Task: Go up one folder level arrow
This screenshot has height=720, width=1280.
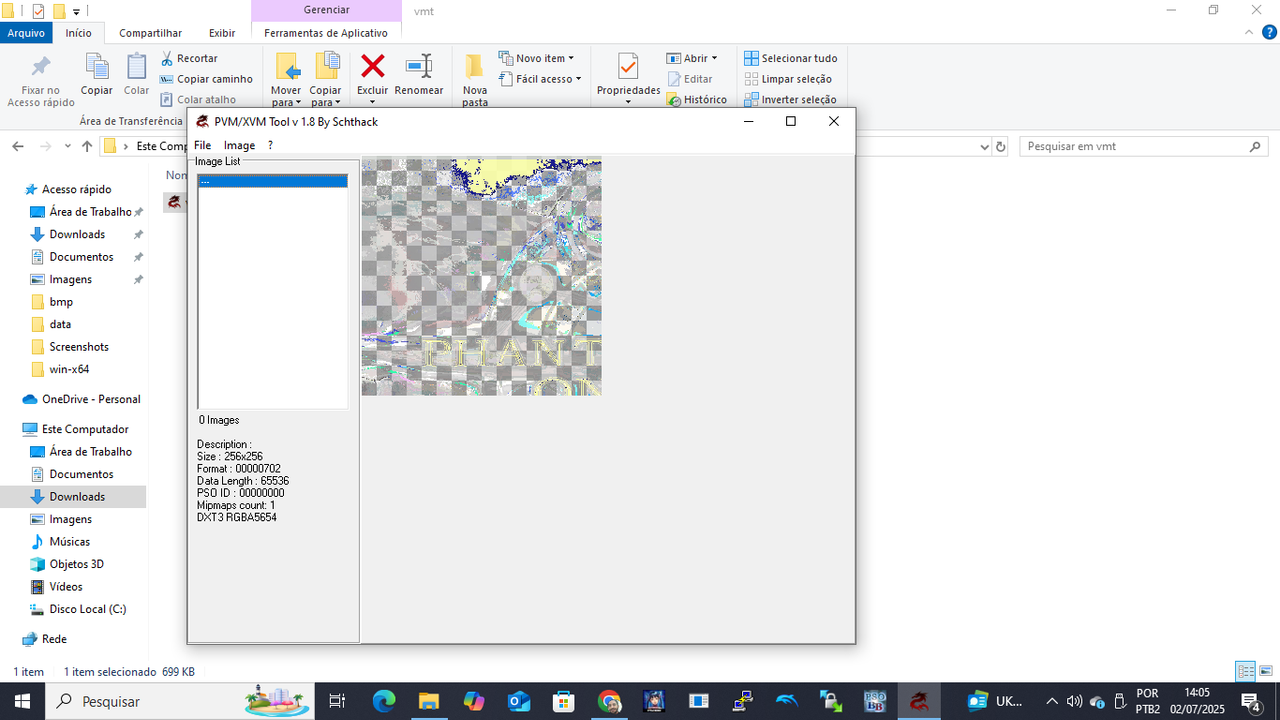Action: point(87,146)
